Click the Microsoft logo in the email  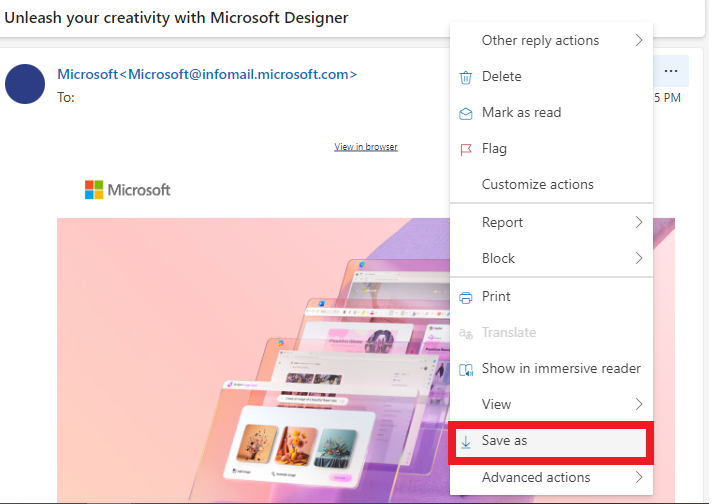[x=128, y=190]
